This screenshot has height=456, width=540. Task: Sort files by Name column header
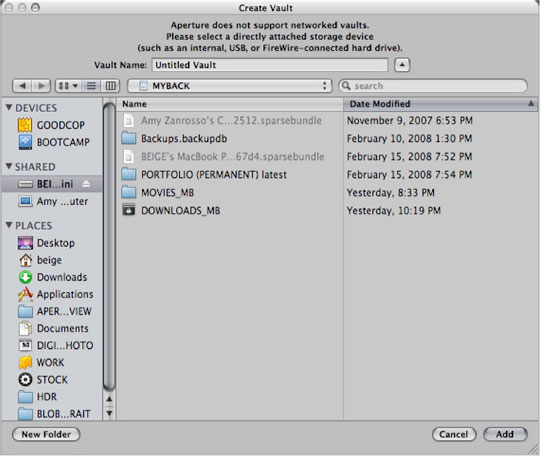tap(230, 104)
